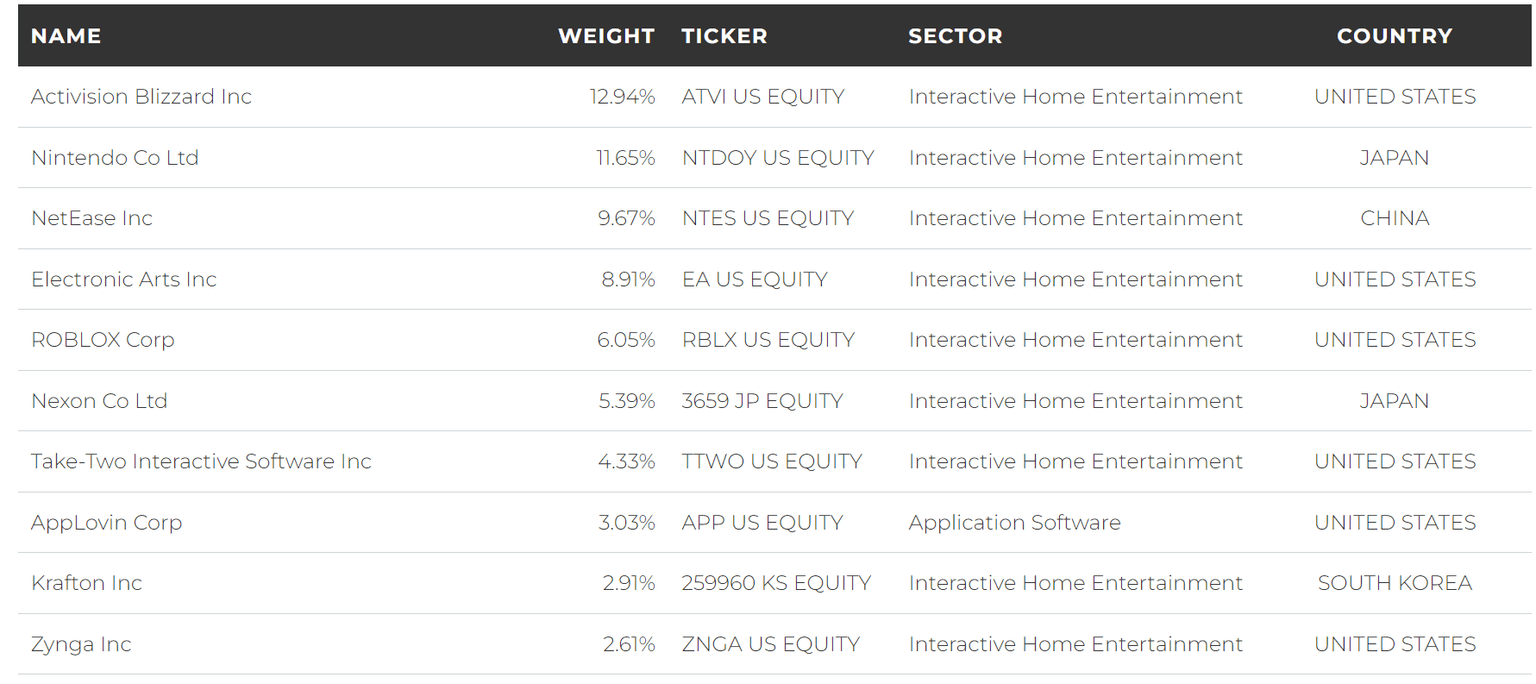Click the 12.94% weight value
Image resolution: width=1536 pixels, height=684 pixels.
(622, 97)
